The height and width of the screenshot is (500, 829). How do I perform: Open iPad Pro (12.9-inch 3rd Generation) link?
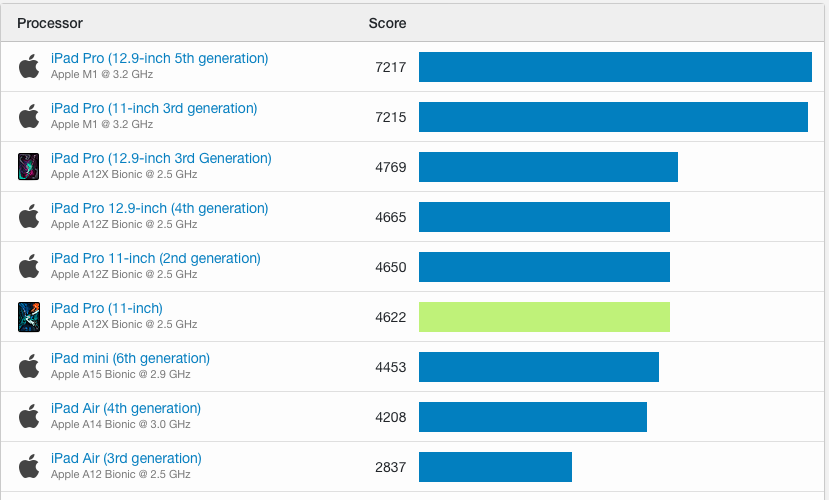pyautogui.click(x=161, y=159)
